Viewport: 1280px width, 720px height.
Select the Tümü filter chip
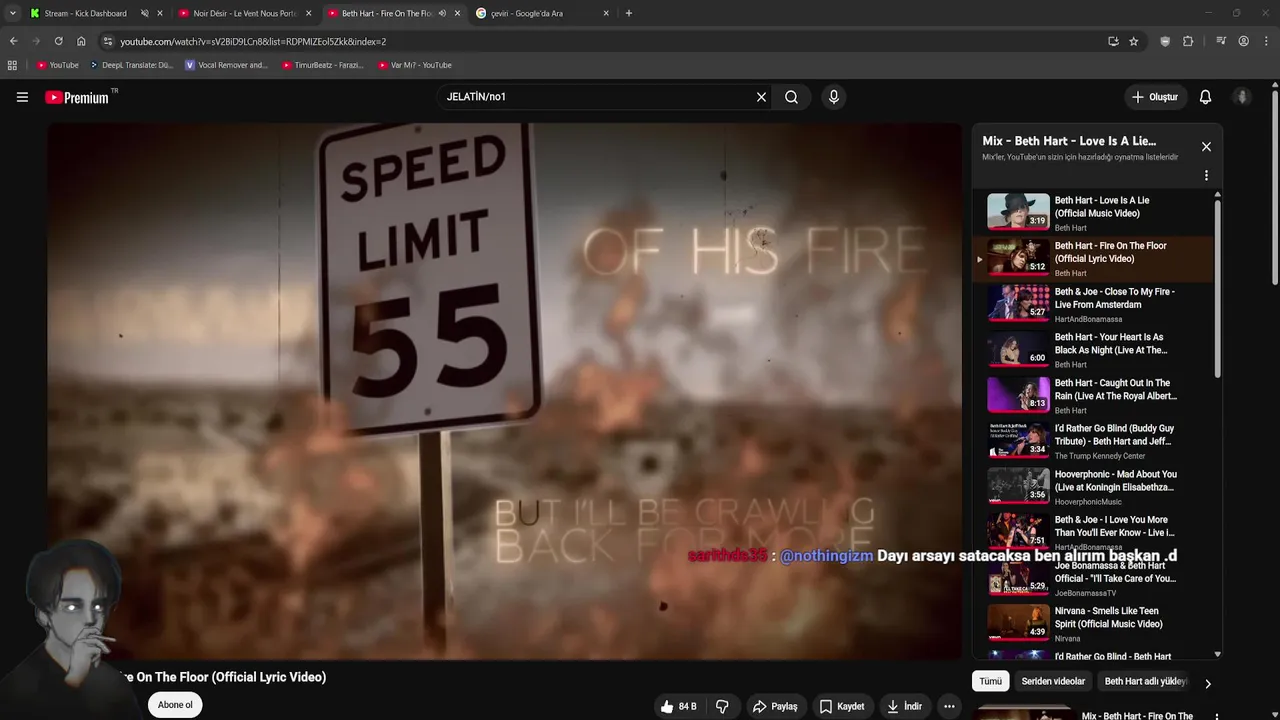(x=990, y=681)
